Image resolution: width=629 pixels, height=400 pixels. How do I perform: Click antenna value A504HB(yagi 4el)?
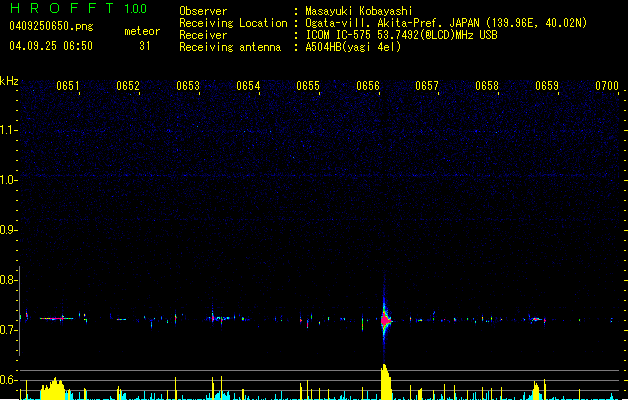point(353,47)
